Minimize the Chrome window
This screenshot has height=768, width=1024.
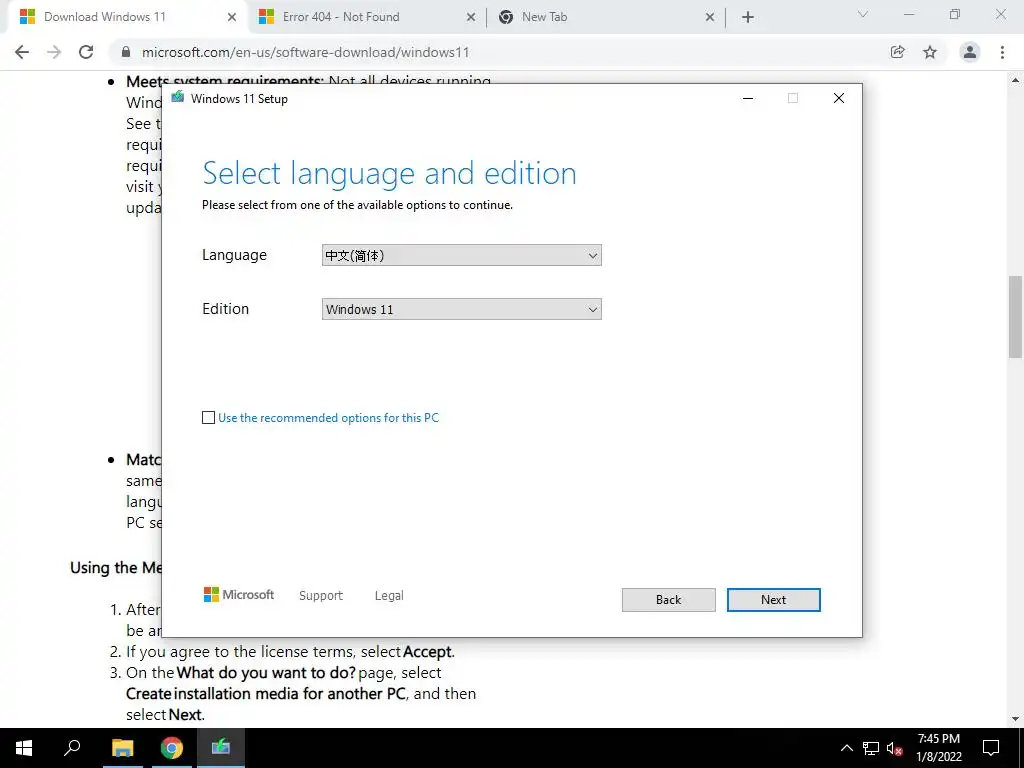tap(909, 14)
